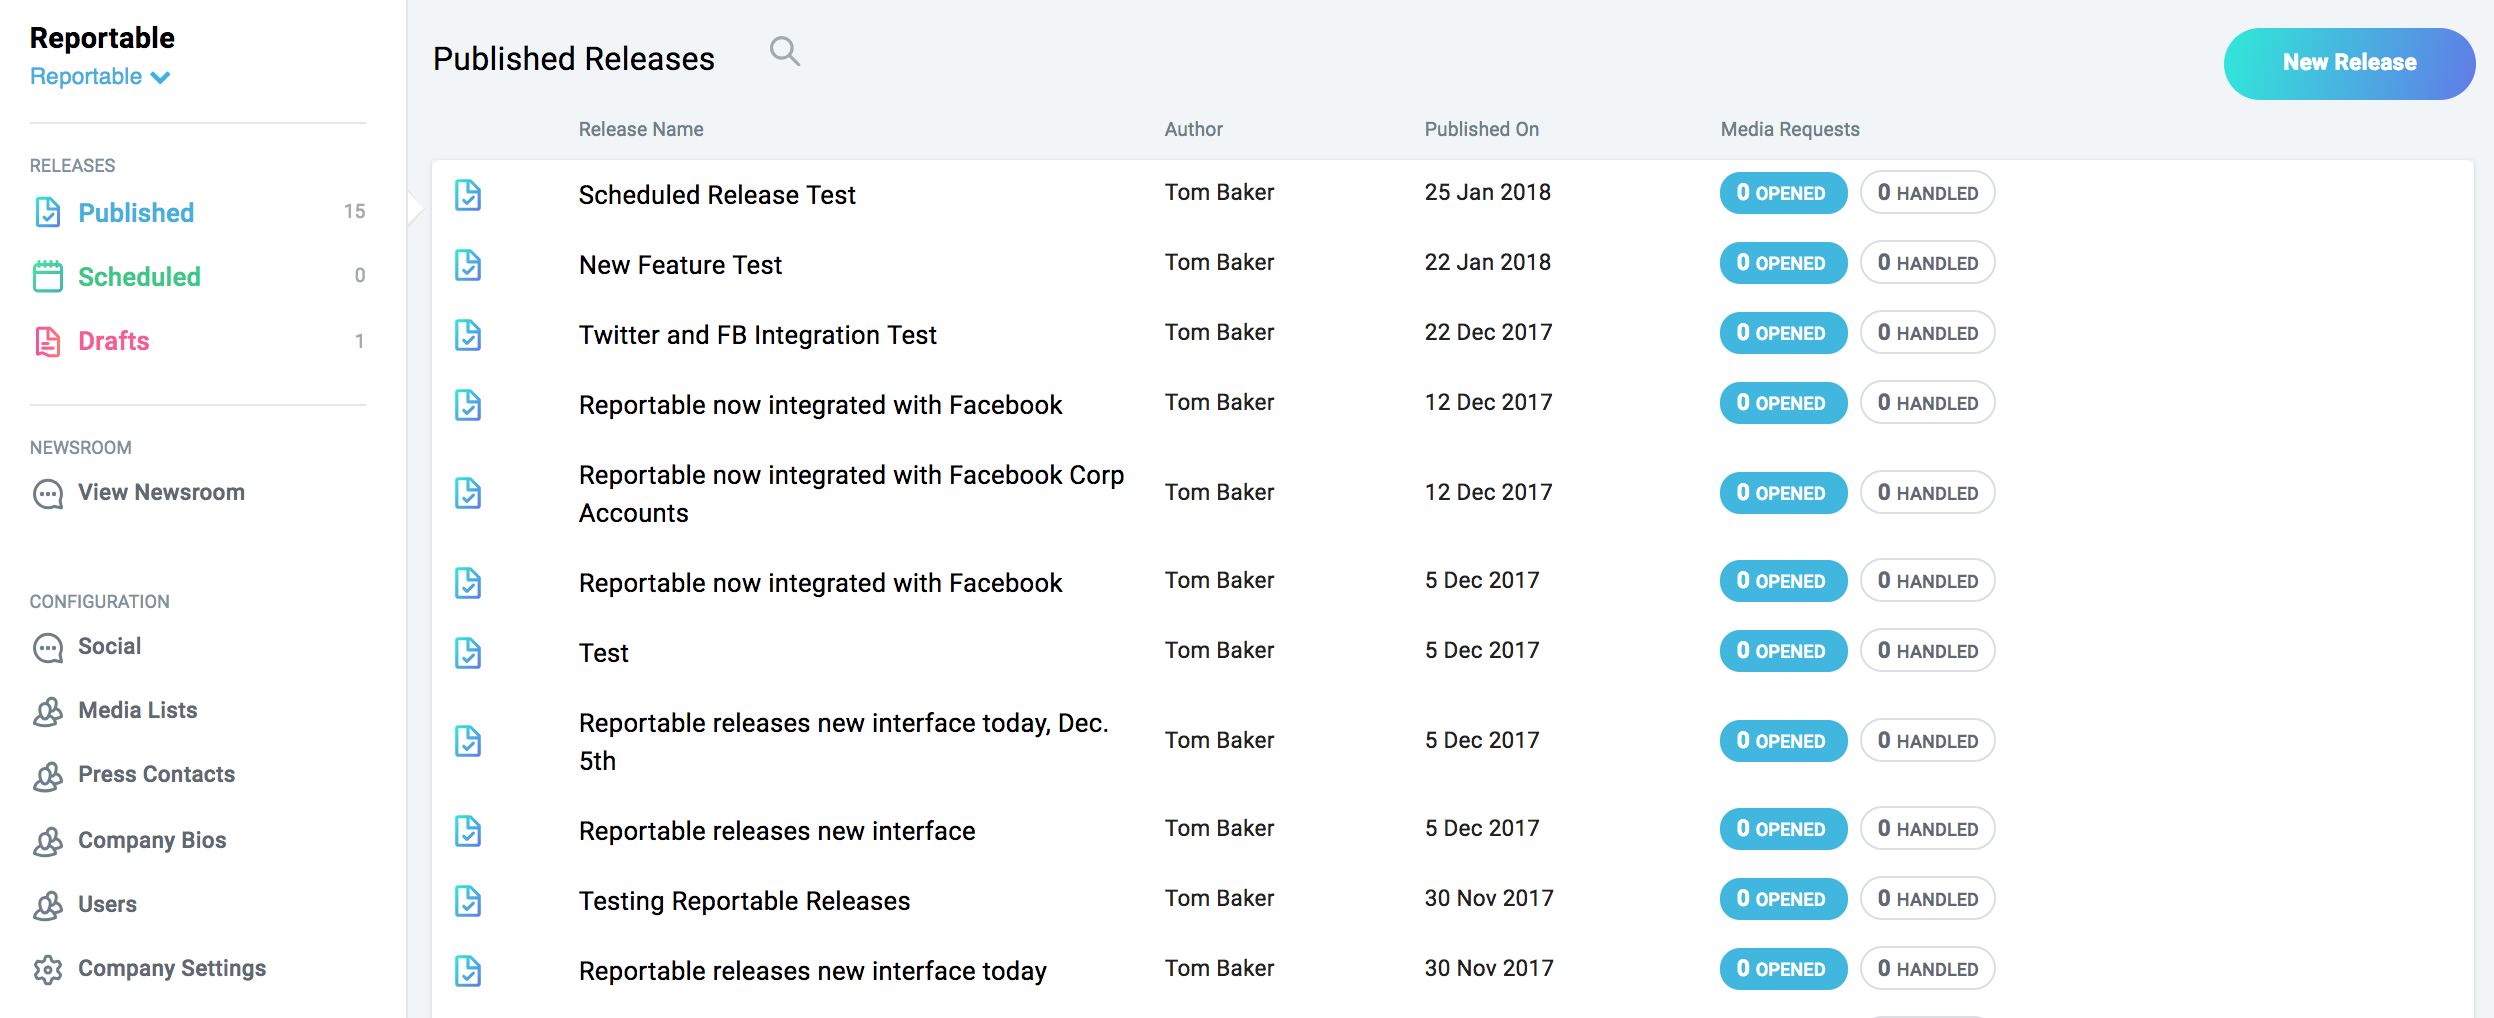Image resolution: width=2494 pixels, height=1018 pixels.
Task: Click 0 OPENED for New Feature Test
Action: (x=1783, y=263)
